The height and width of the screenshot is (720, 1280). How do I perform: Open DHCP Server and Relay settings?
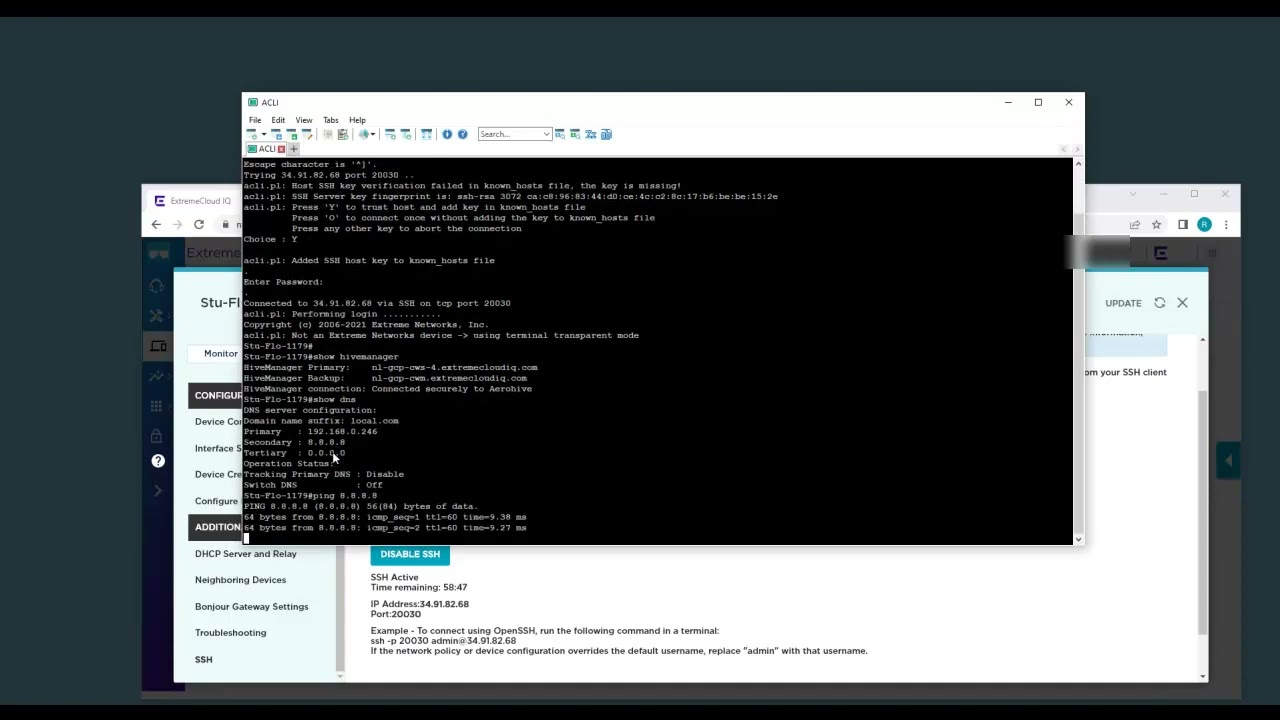pyautogui.click(x=246, y=554)
